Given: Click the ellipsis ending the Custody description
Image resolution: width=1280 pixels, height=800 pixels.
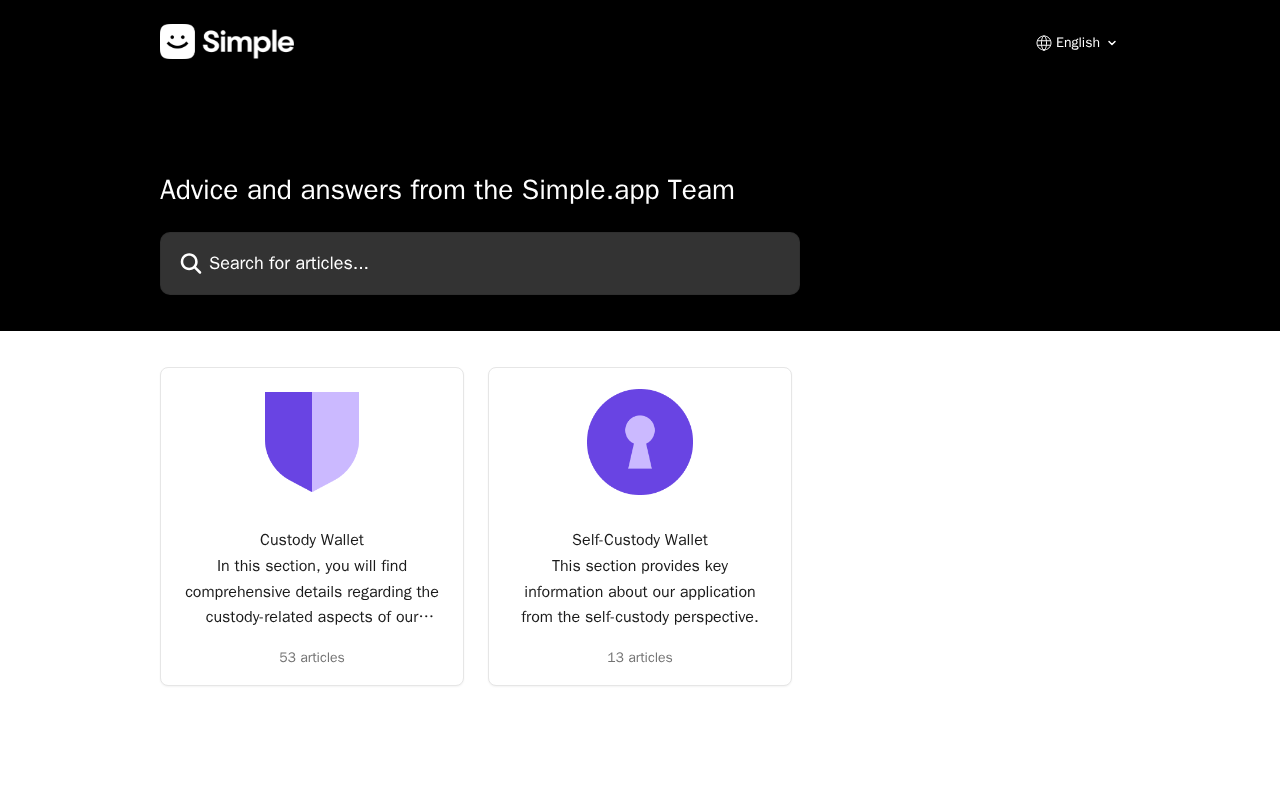Looking at the screenshot, I should pos(428,617).
